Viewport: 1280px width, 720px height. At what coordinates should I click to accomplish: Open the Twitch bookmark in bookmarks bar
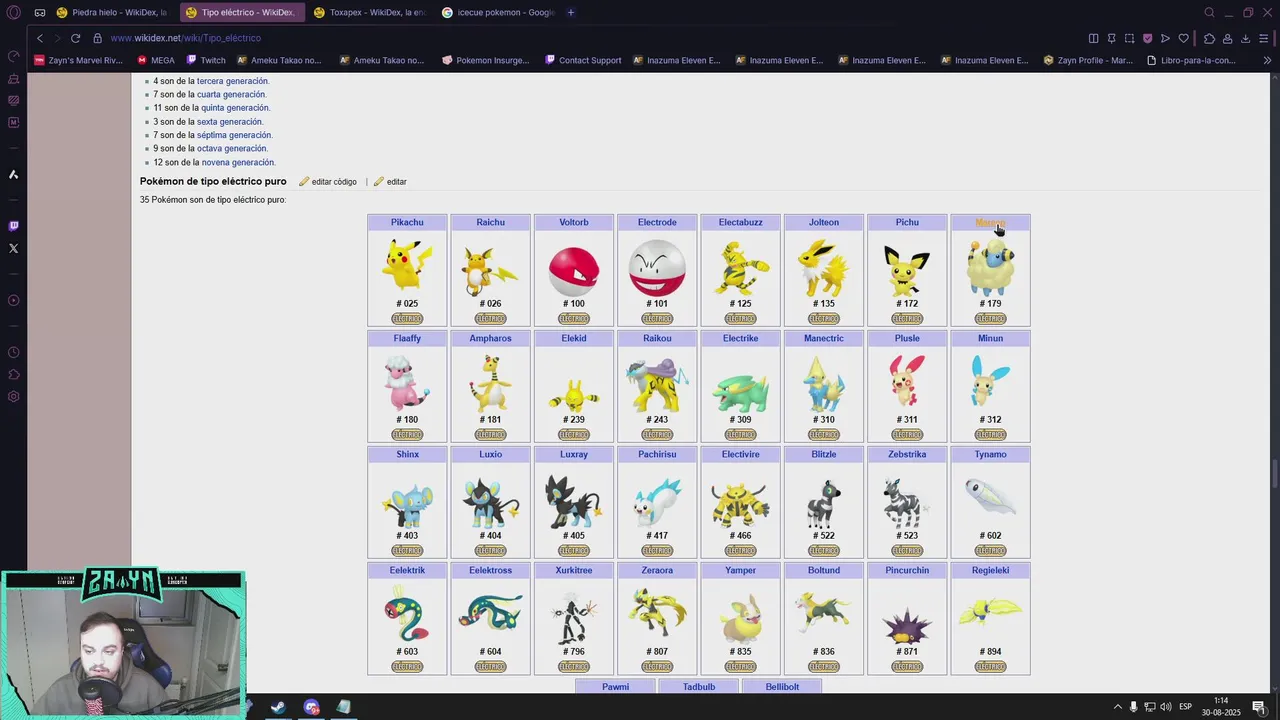coord(206,60)
